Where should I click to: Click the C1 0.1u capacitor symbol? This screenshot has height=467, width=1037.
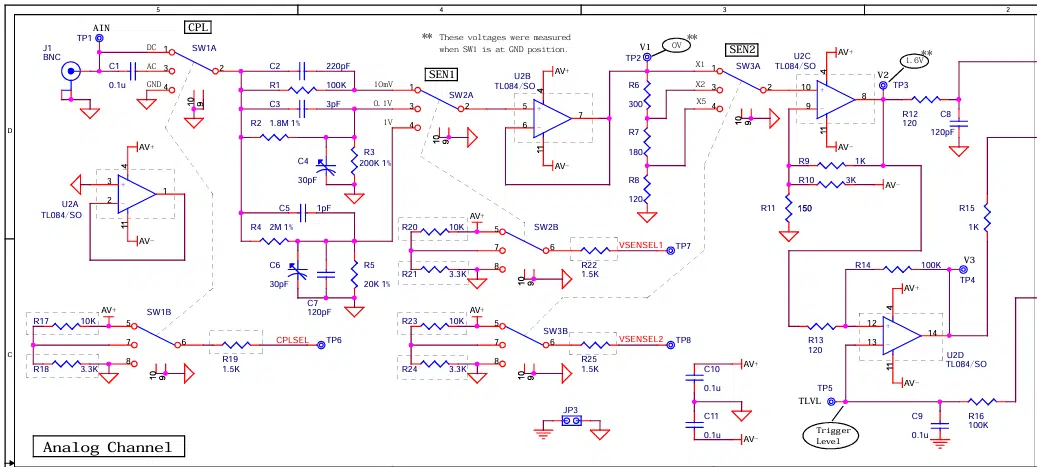pos(134,70)
